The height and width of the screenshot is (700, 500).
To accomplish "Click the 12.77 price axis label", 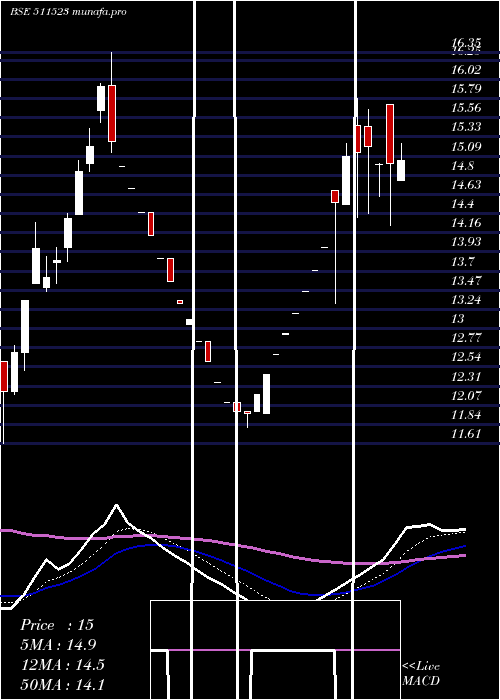I will 466,338.
